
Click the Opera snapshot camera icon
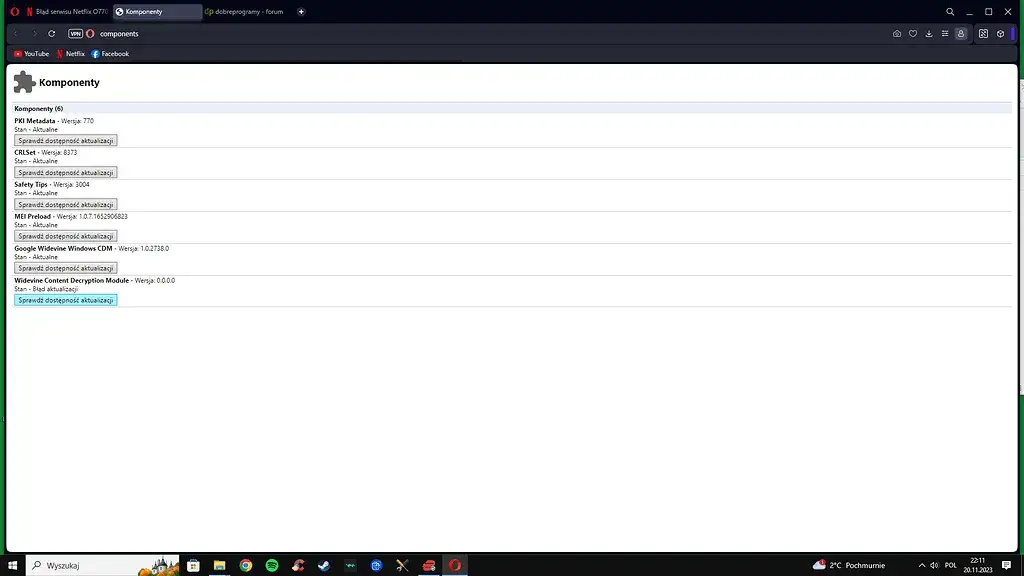(x=897, y=33)
